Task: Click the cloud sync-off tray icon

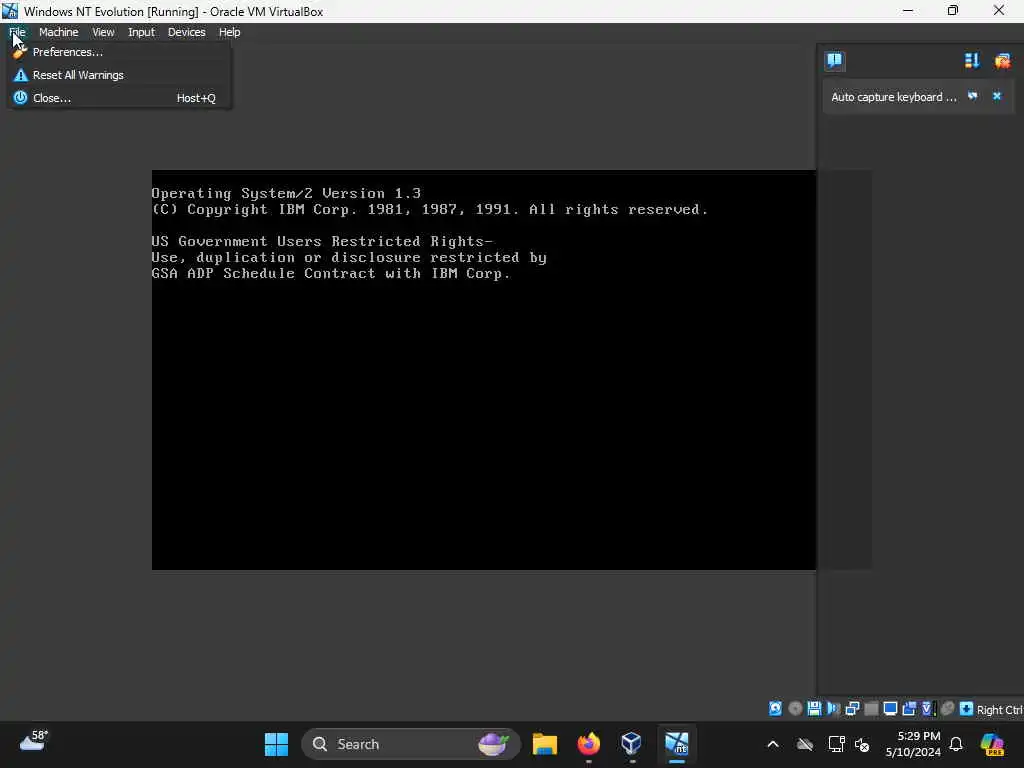Action: (x=805, y=744)
